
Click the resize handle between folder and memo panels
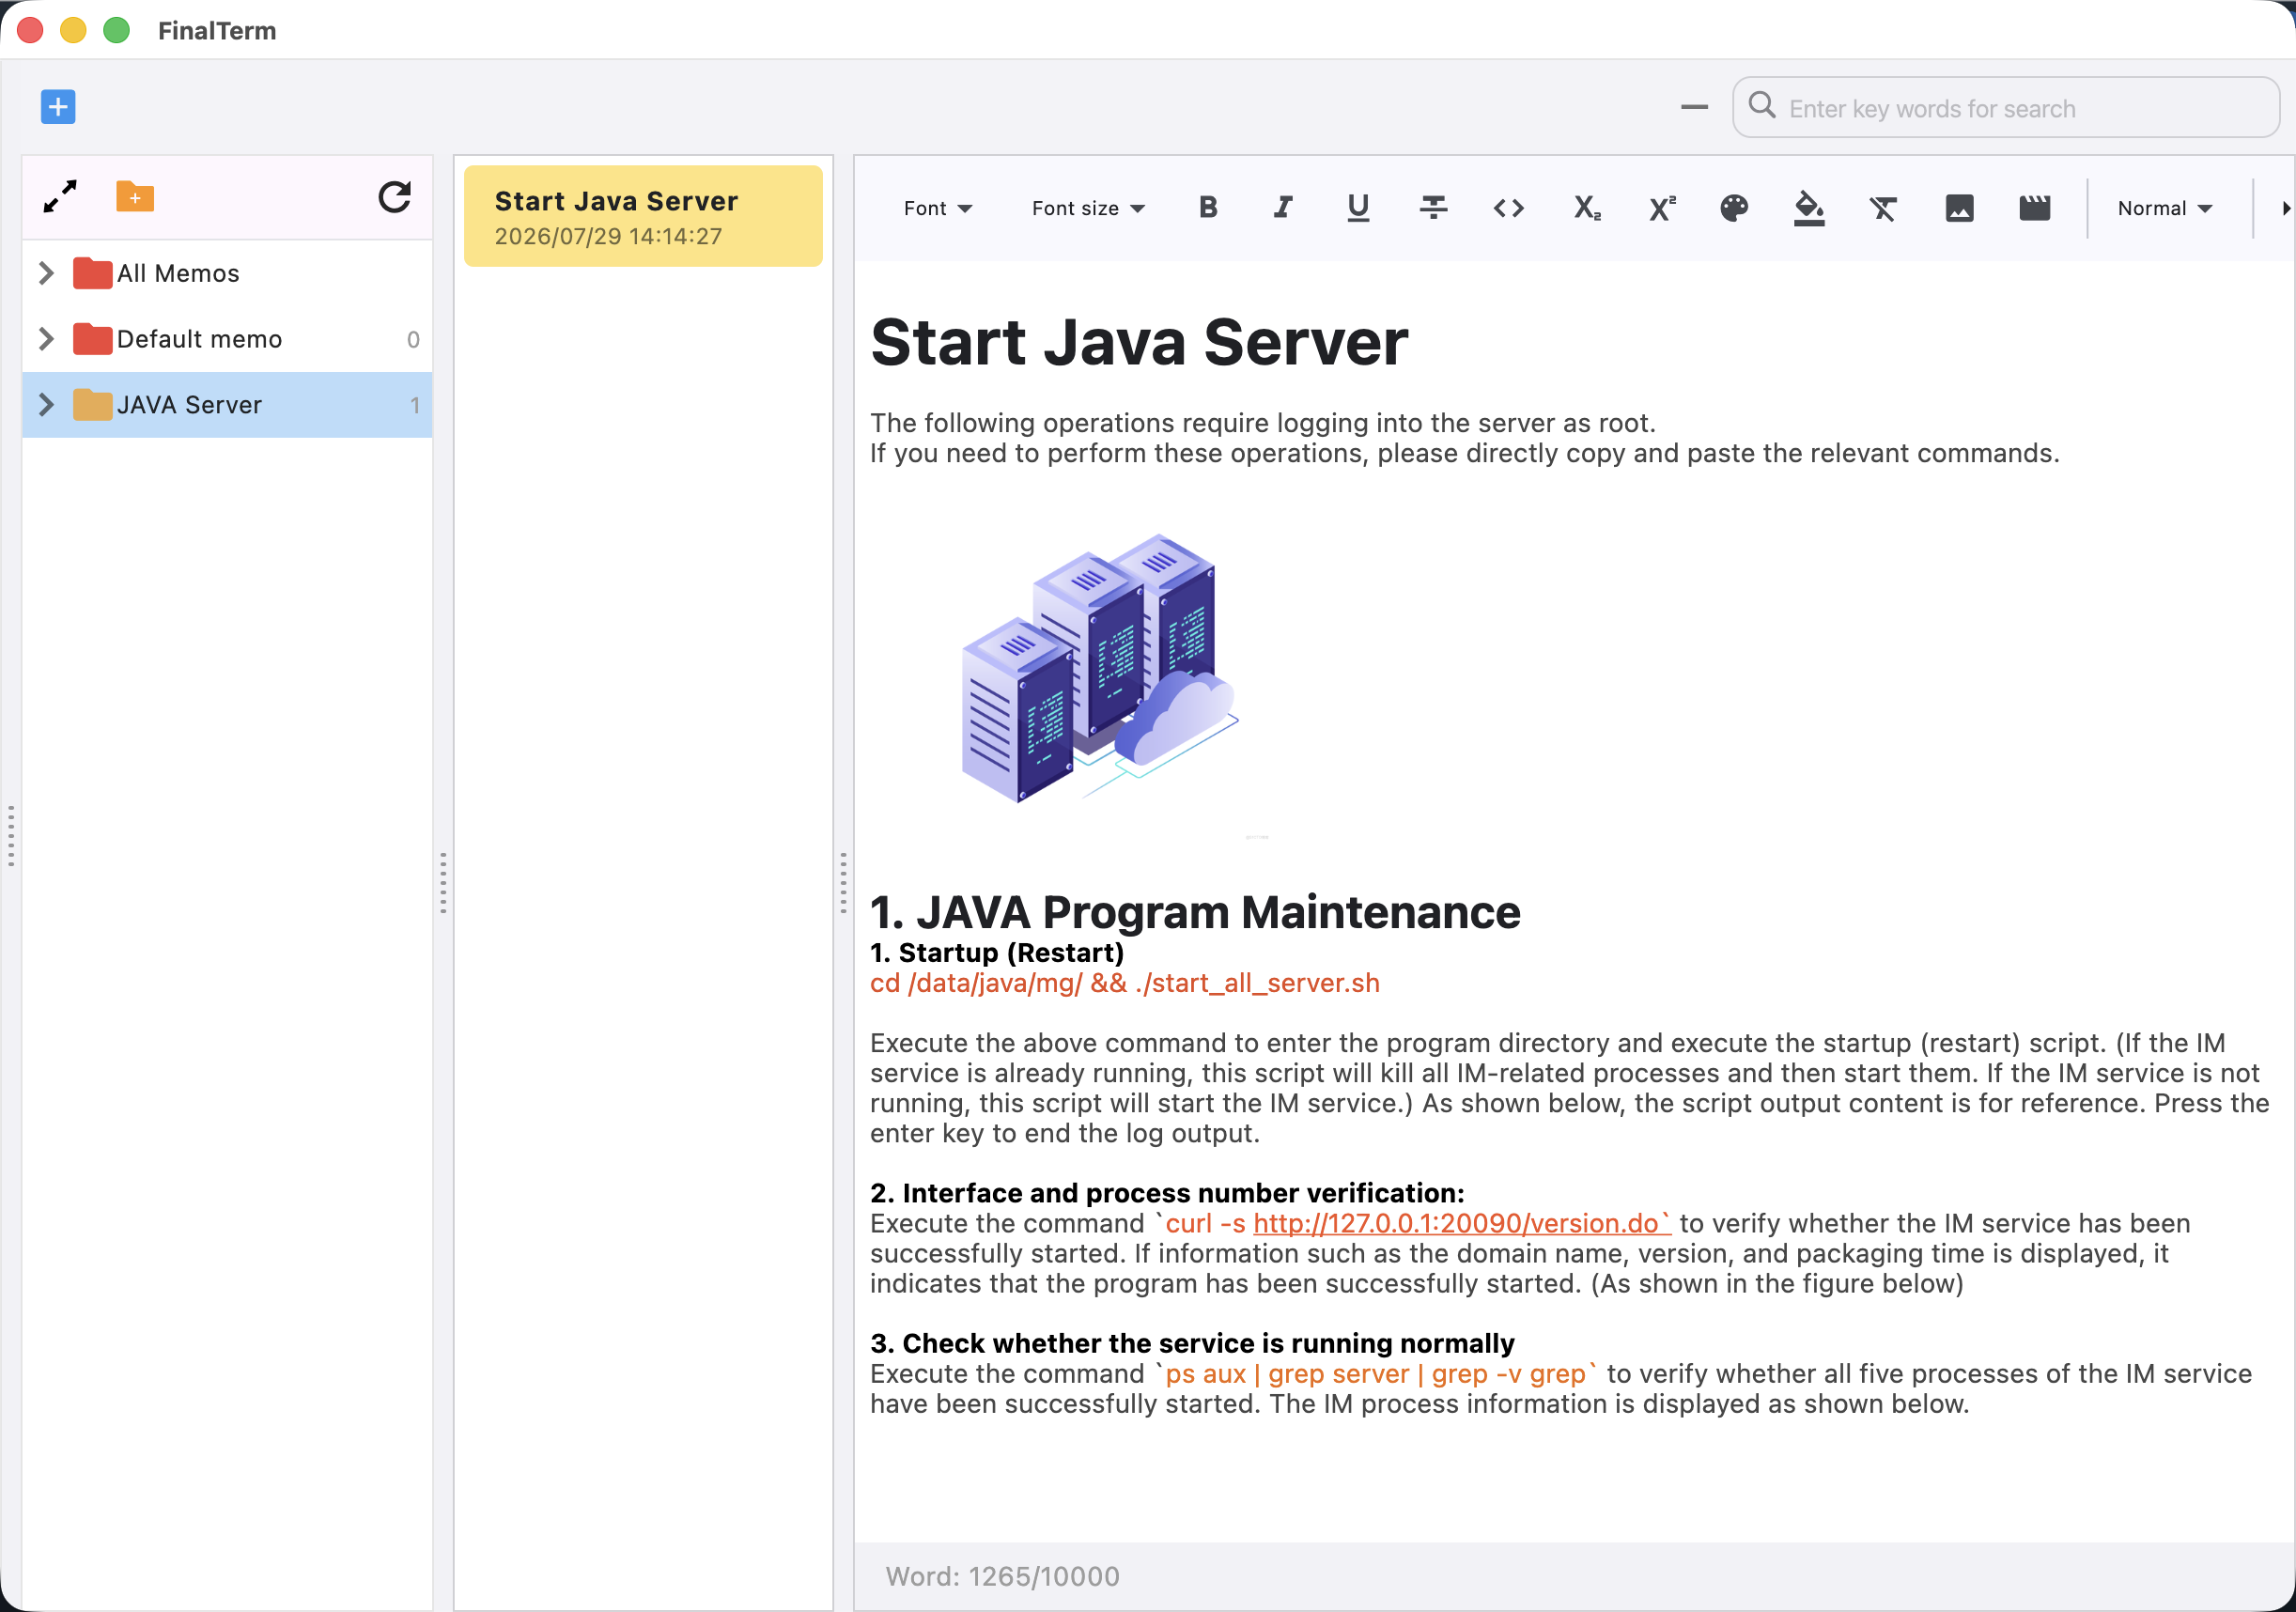pyautogui.click(x=443, y=883)
